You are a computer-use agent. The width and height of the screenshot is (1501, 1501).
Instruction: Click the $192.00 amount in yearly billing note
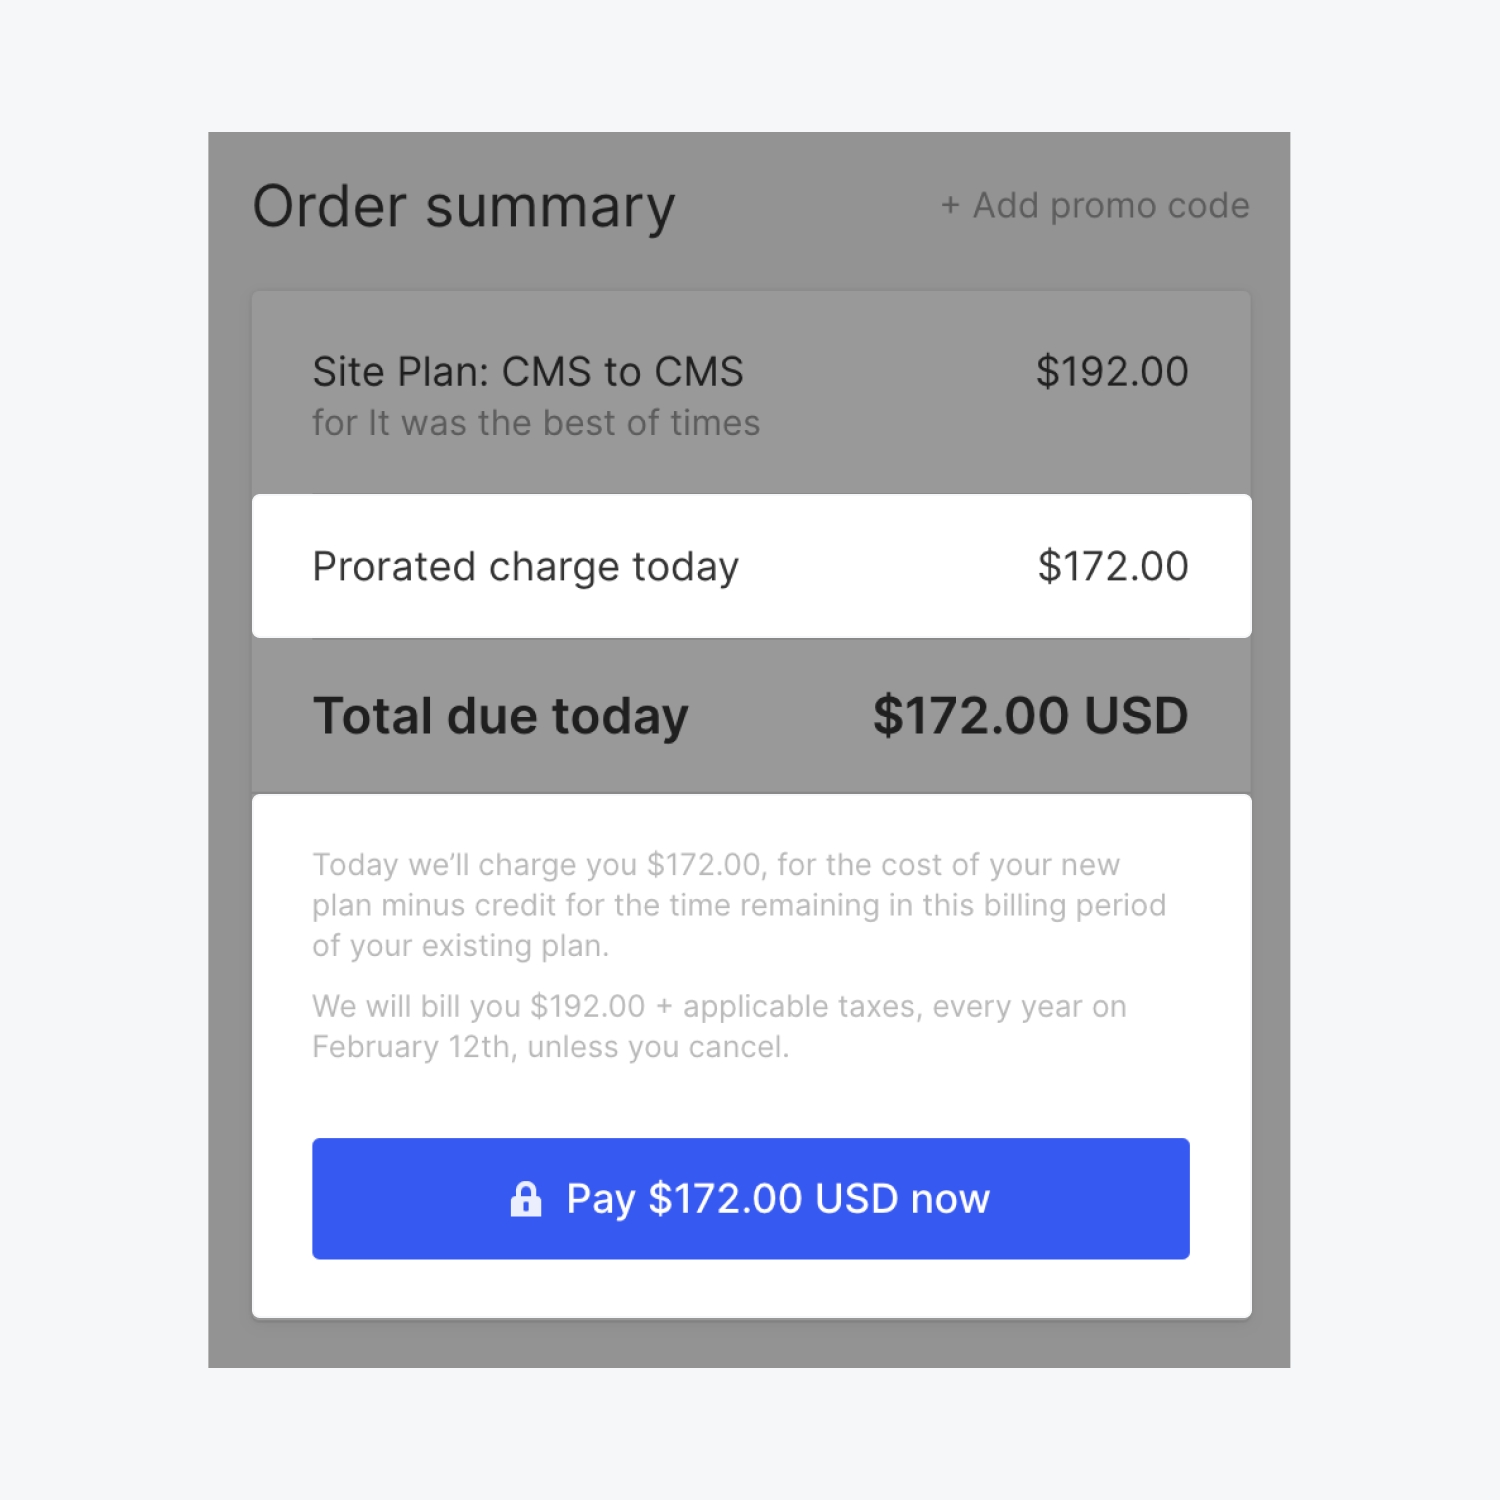[x=588, y=1006]
